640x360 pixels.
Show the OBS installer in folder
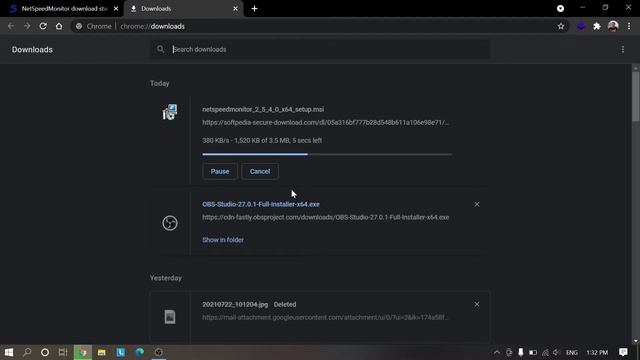pos(223,240)
